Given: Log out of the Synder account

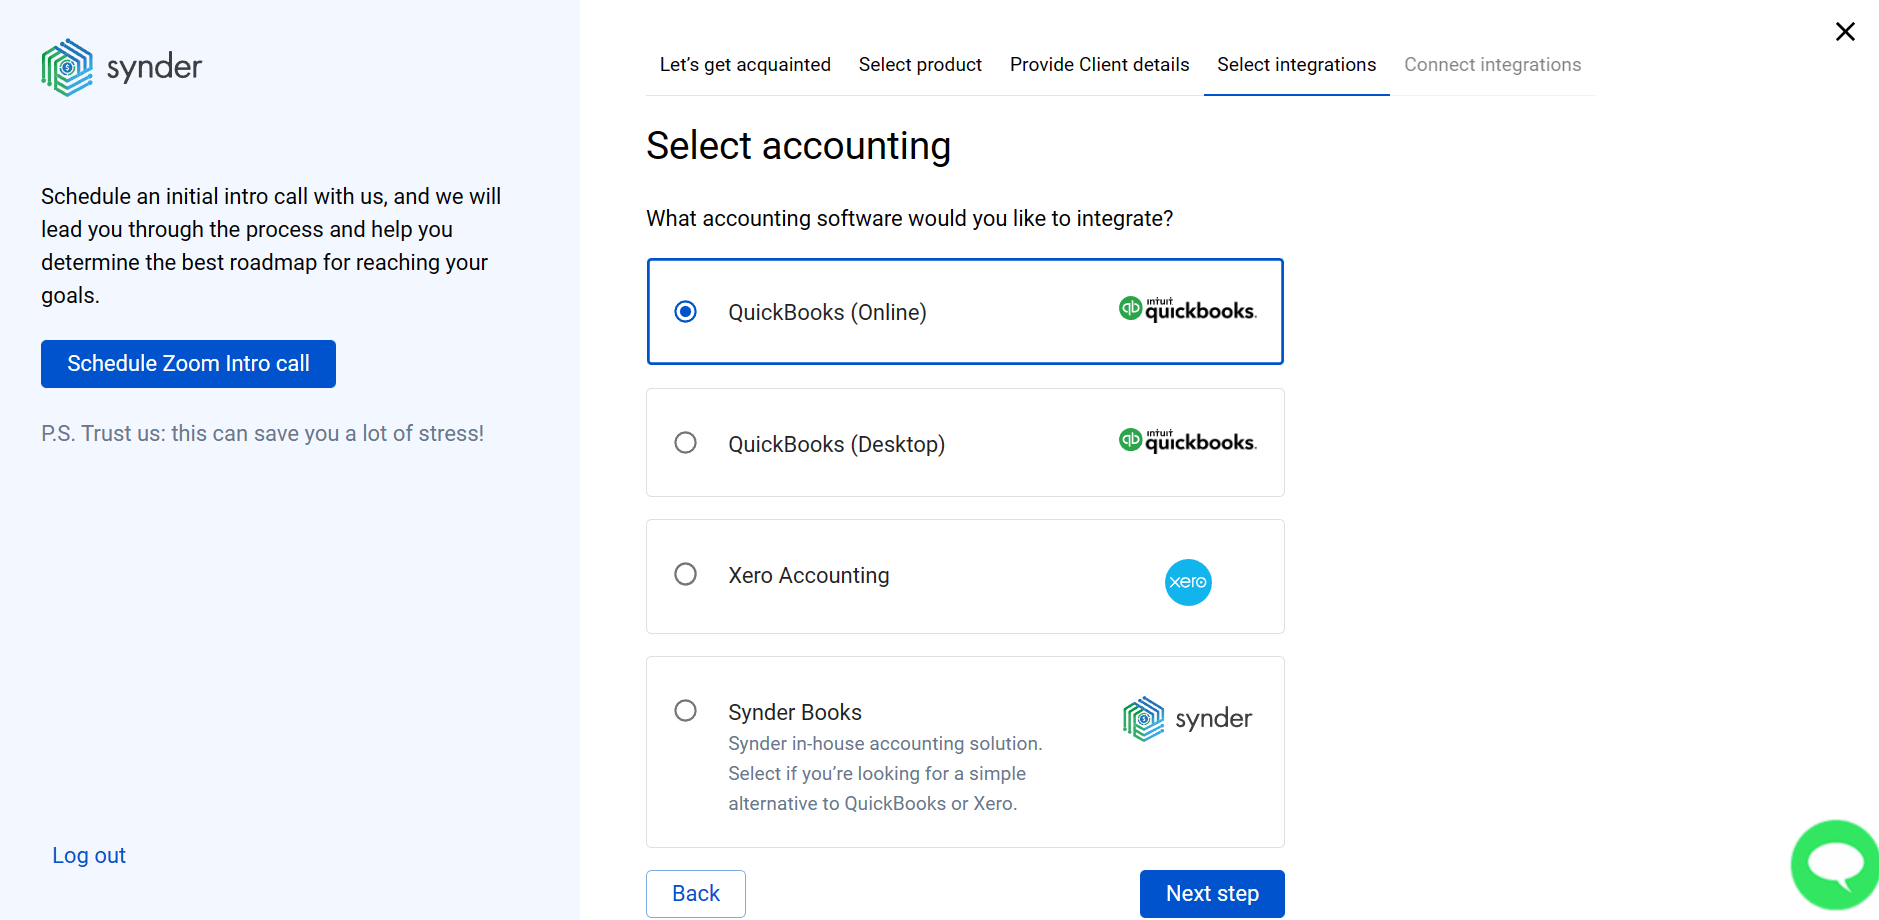Looking at the screenshot, I should tap(88, 855).
